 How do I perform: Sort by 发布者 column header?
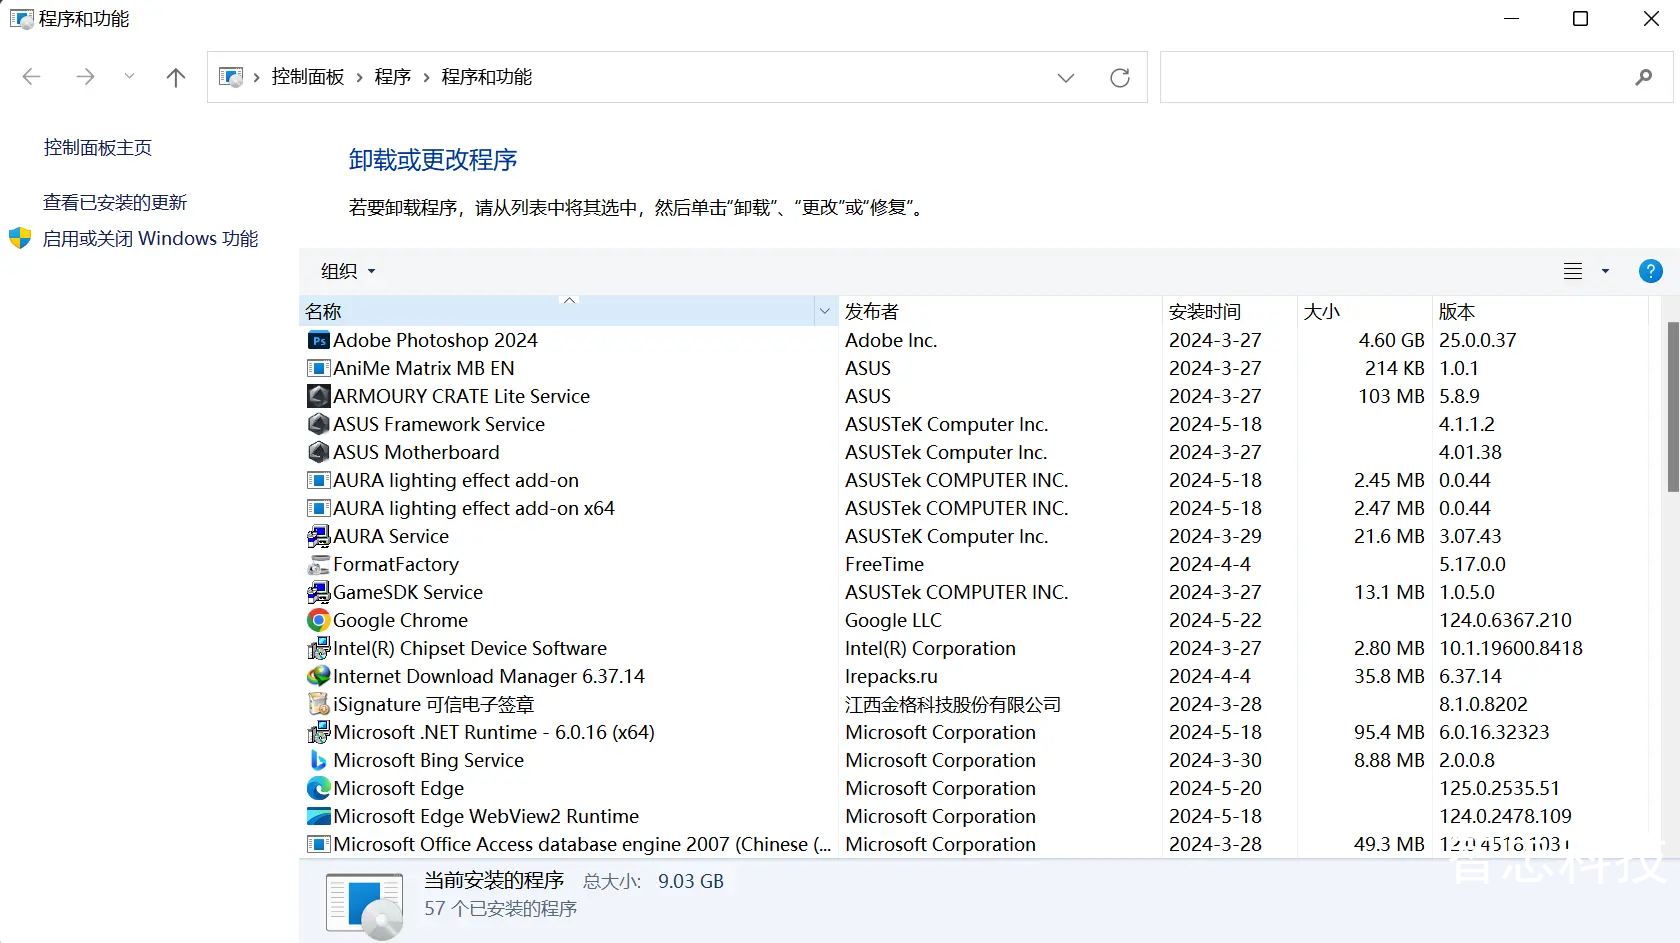tap(1000, 312)
